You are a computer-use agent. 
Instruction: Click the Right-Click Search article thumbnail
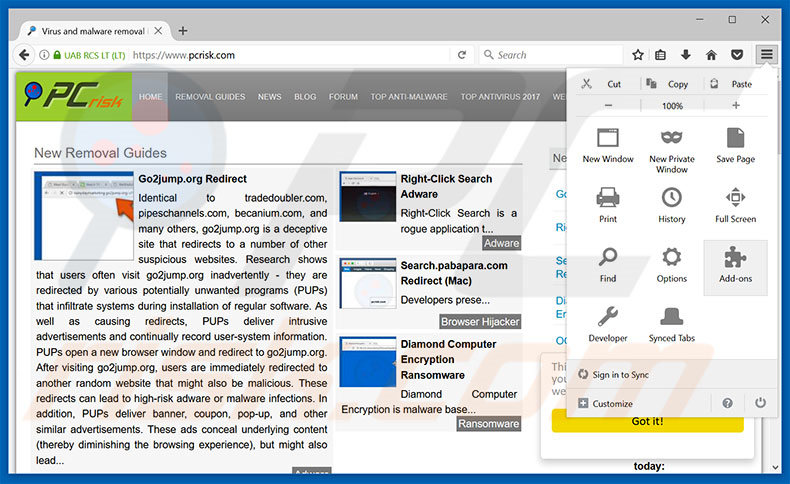click(x=368, y=196)
